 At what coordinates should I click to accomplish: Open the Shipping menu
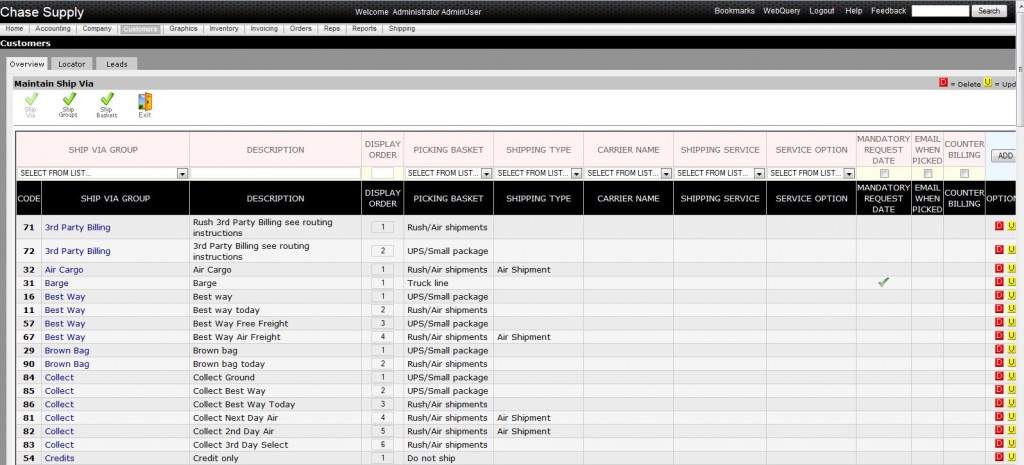[x=402, y=29]
